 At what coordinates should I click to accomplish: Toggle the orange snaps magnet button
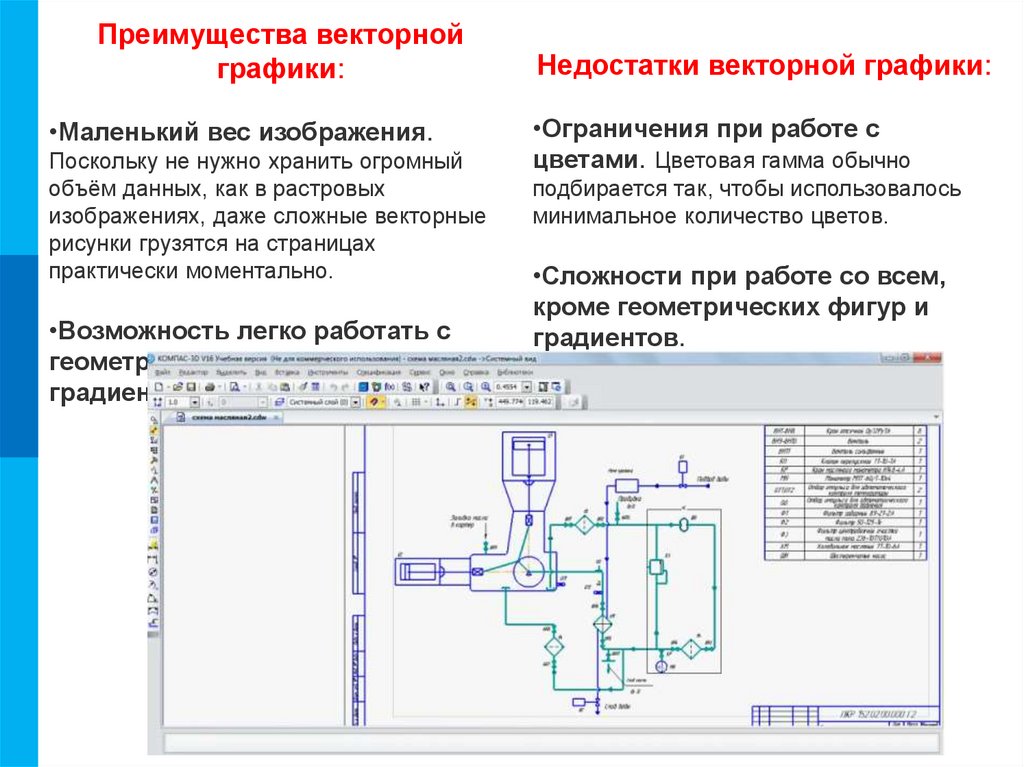(x=374, y=402)
